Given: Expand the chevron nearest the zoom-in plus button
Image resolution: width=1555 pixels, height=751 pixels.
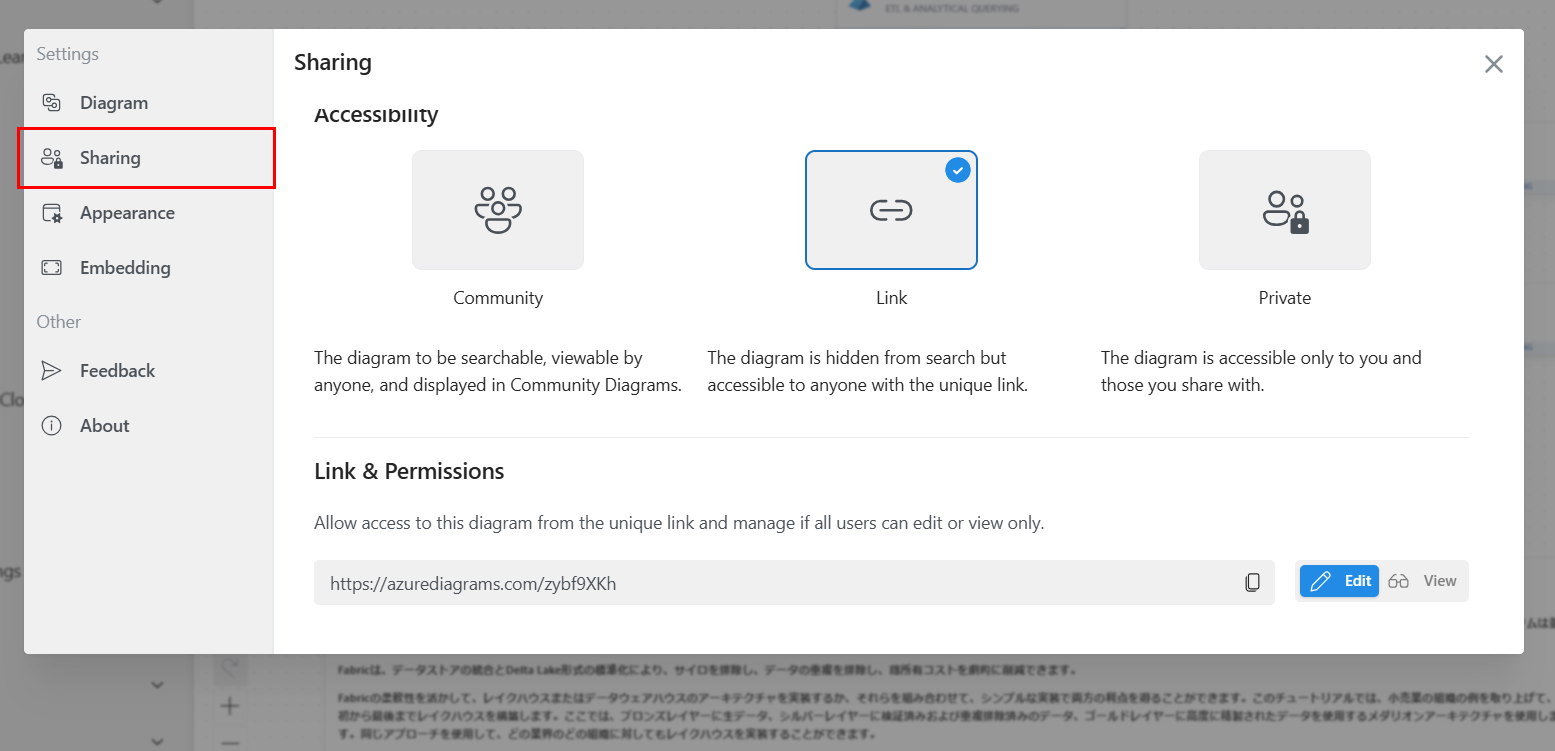Looking at the screenshot, I should pos(157,685).
